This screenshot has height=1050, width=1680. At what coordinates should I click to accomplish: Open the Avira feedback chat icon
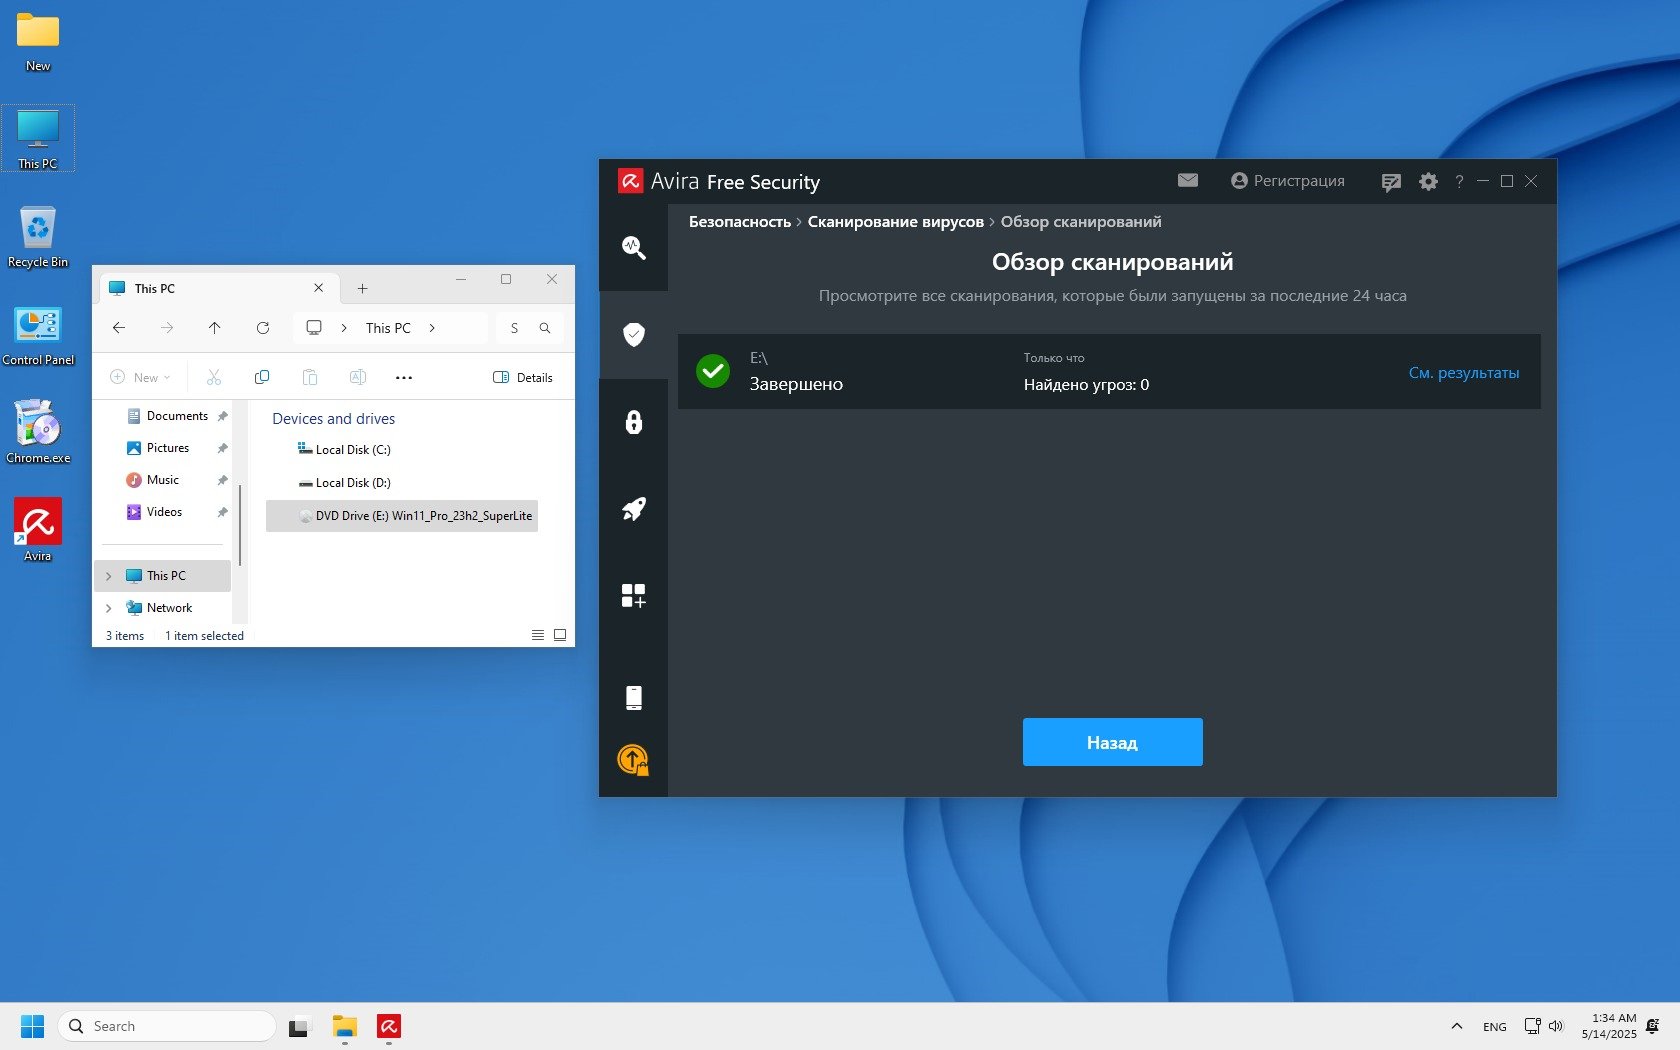pyautogui.click(x=1390, y=182)
